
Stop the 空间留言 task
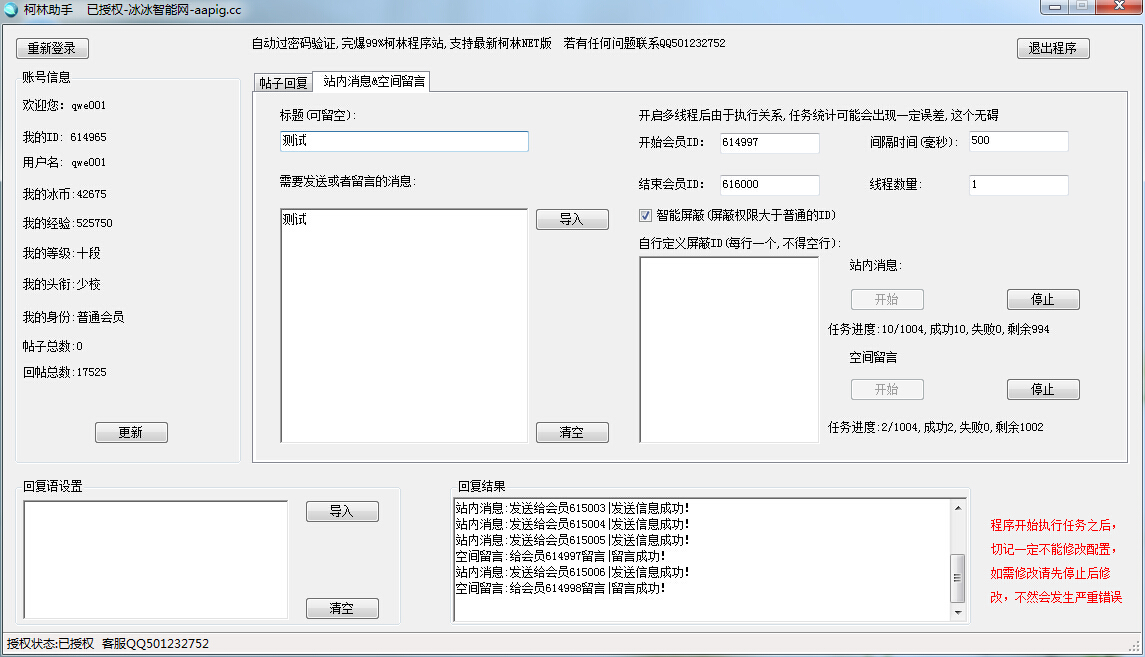tap(1043, 389)
